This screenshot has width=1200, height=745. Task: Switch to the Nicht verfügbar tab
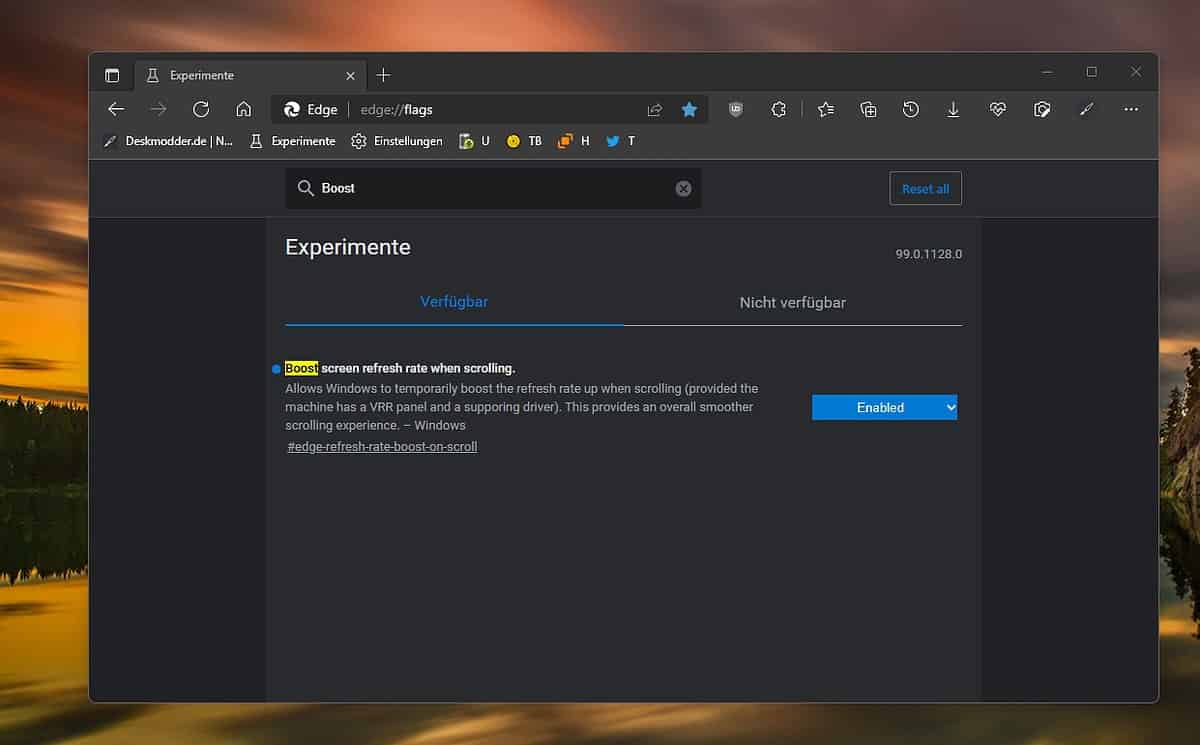793,302
